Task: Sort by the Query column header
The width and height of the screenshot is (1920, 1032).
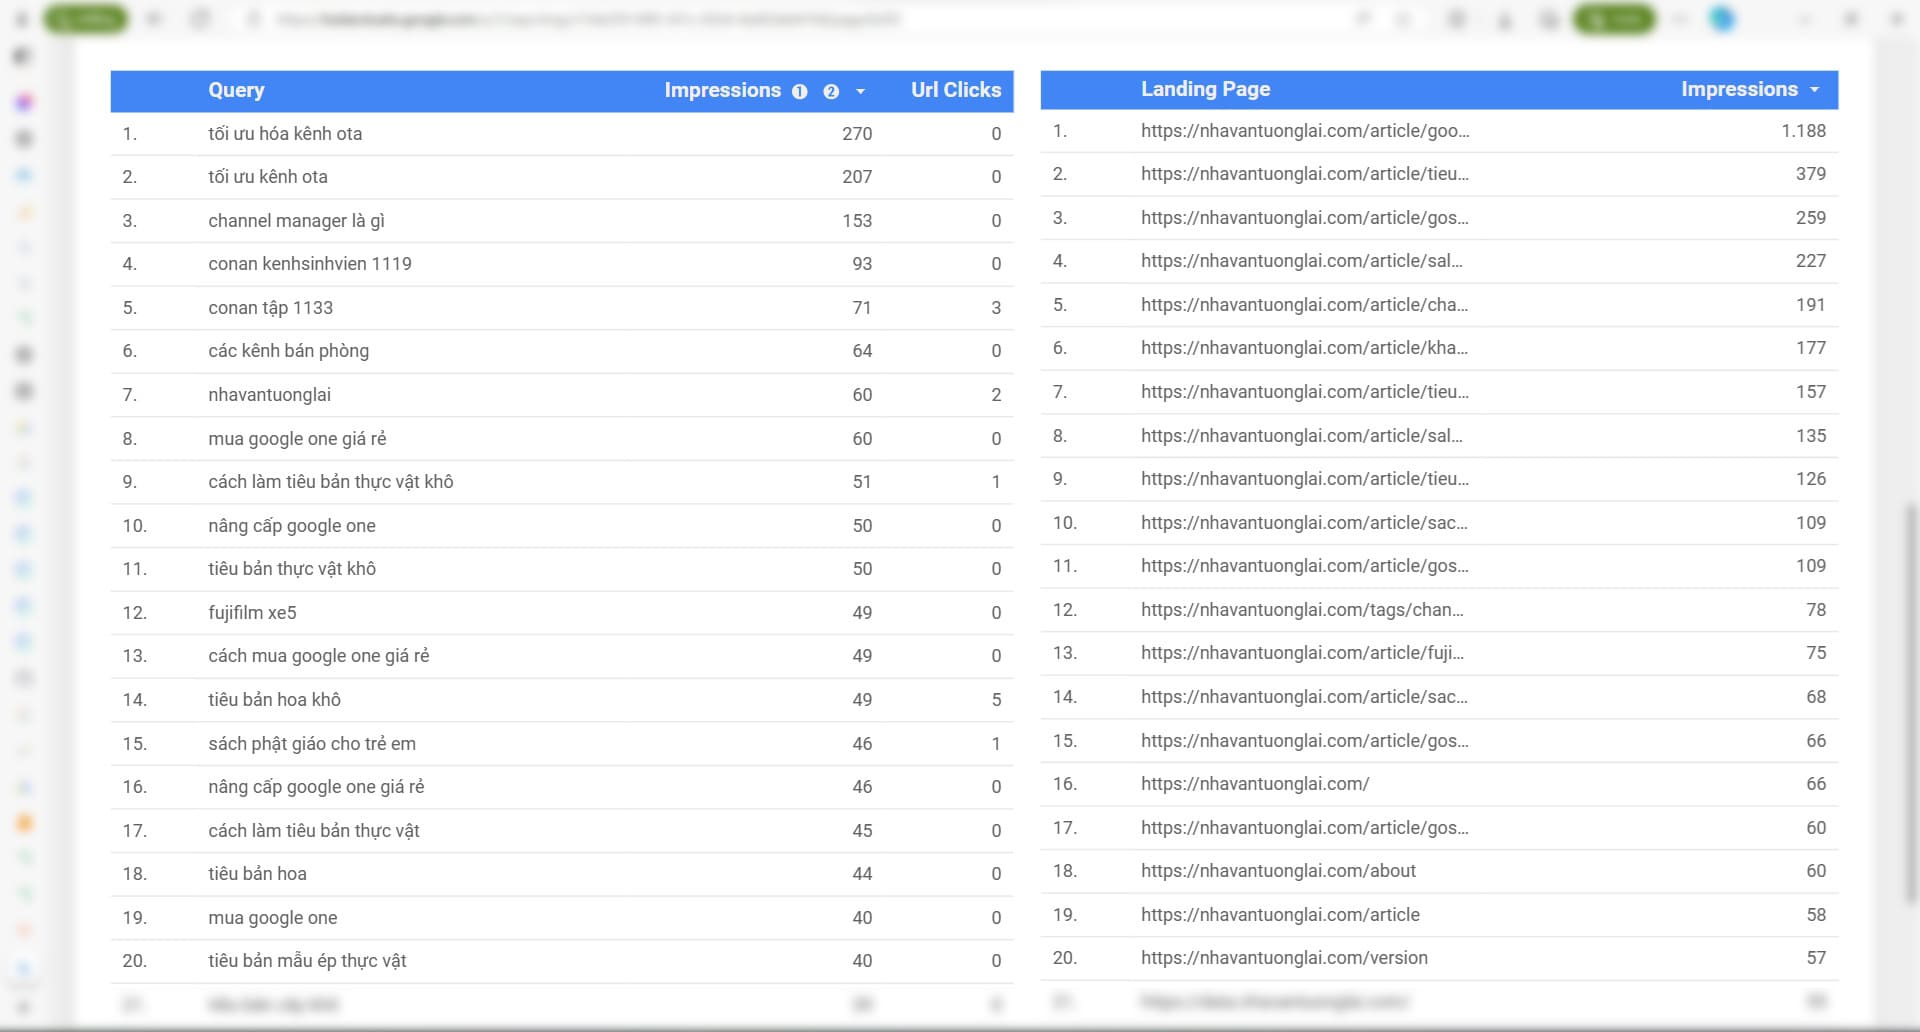Action: 236,90
